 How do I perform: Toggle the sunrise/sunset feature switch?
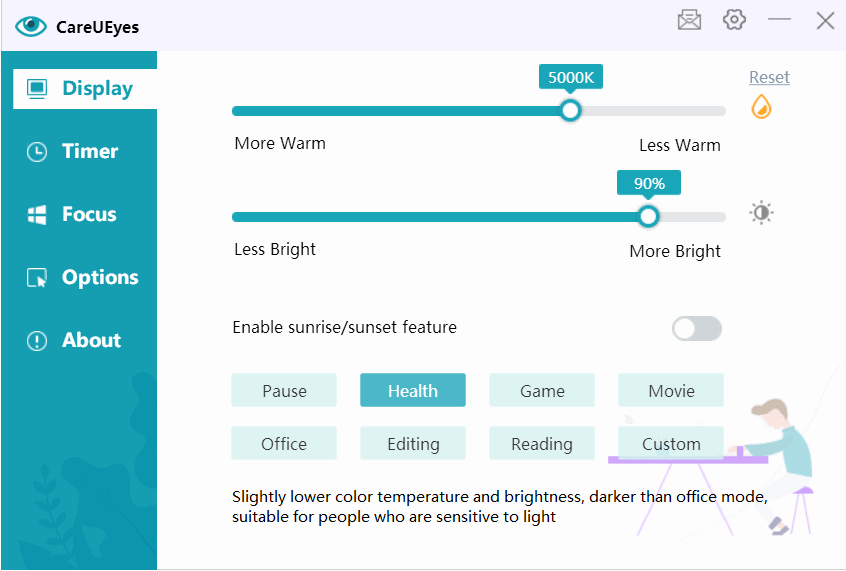pos(697,328)
